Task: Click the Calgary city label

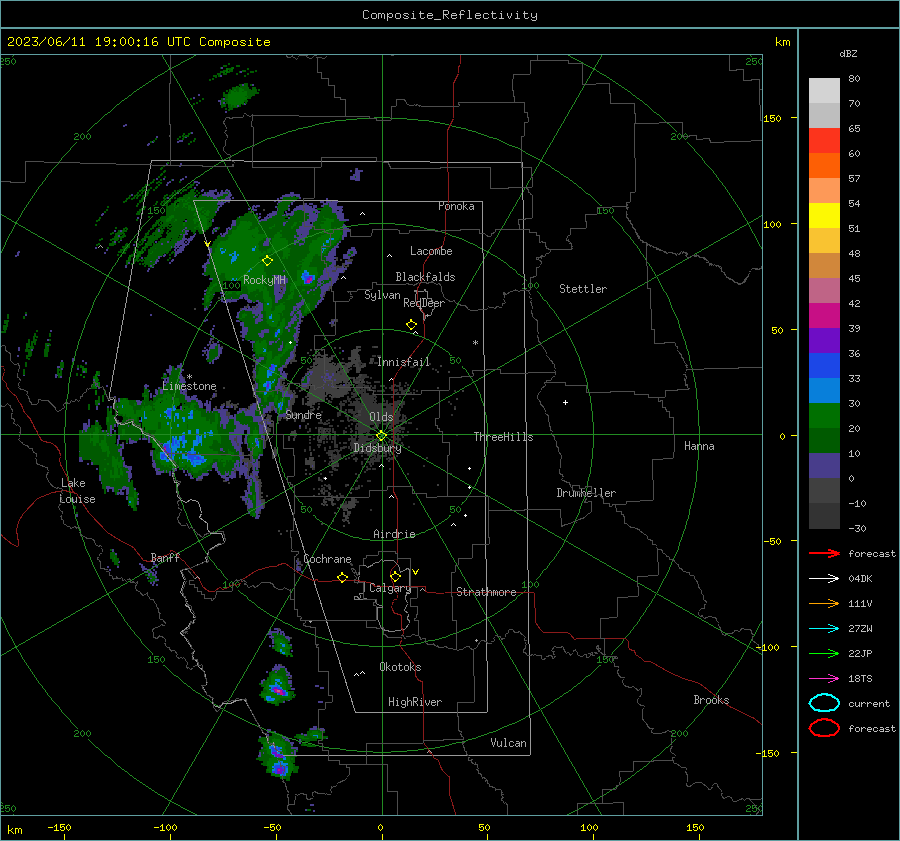Action: [x=390, y=588]
